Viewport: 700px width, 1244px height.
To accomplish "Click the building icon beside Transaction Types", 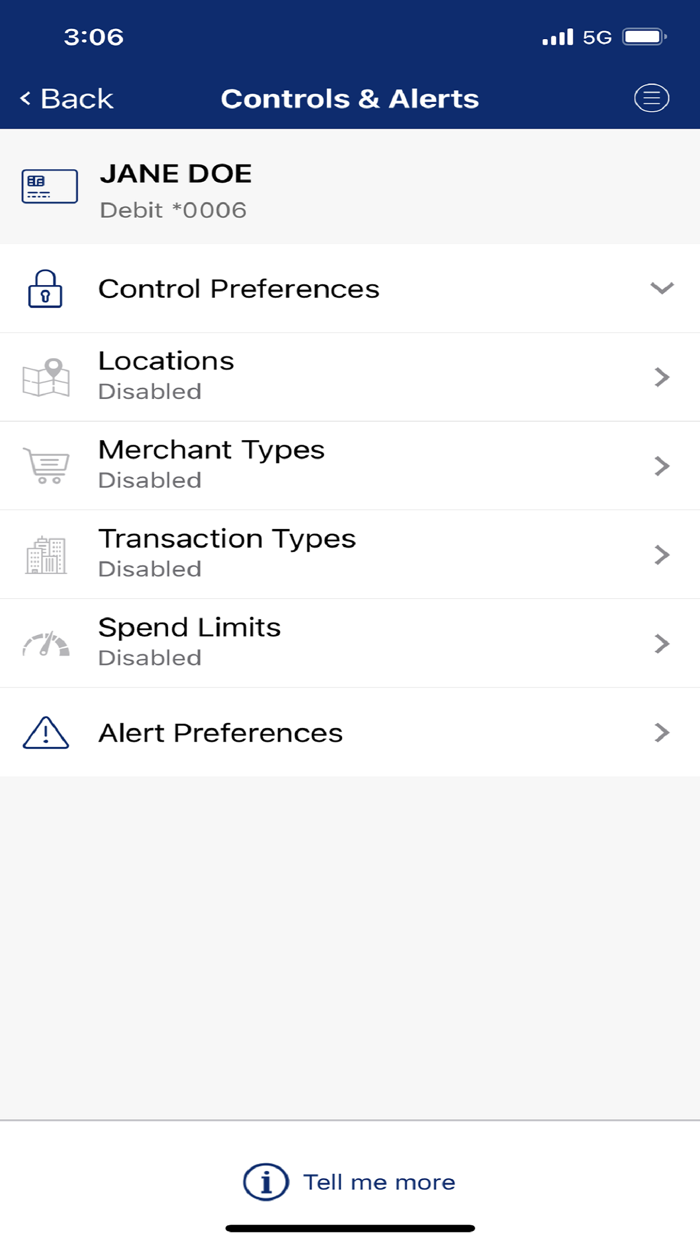I will point(45,554).
